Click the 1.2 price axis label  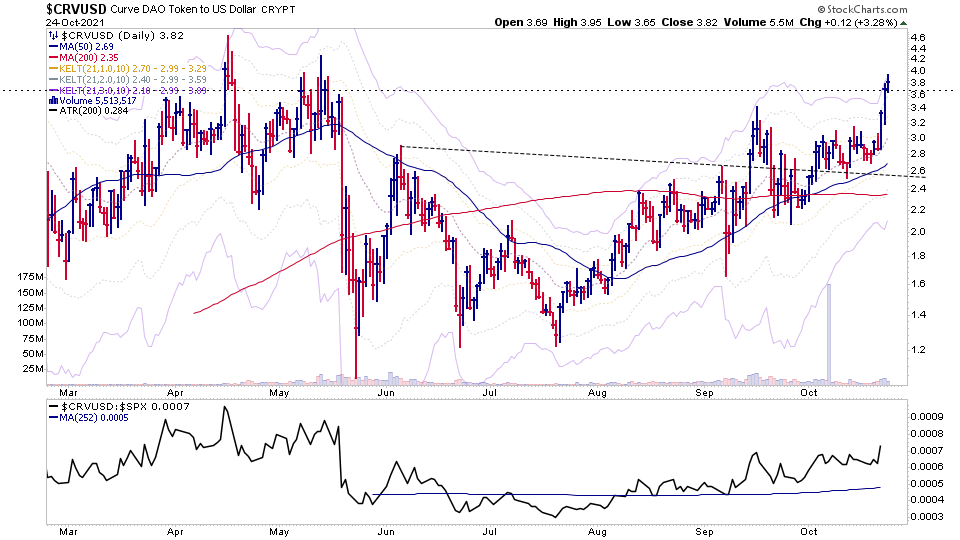coord(918,350)
